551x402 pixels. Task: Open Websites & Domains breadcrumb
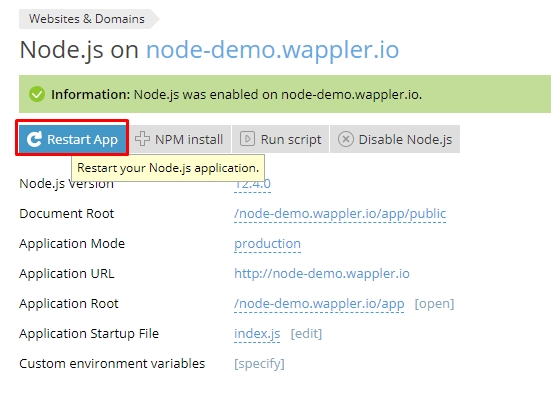click(x=87, y=19)
